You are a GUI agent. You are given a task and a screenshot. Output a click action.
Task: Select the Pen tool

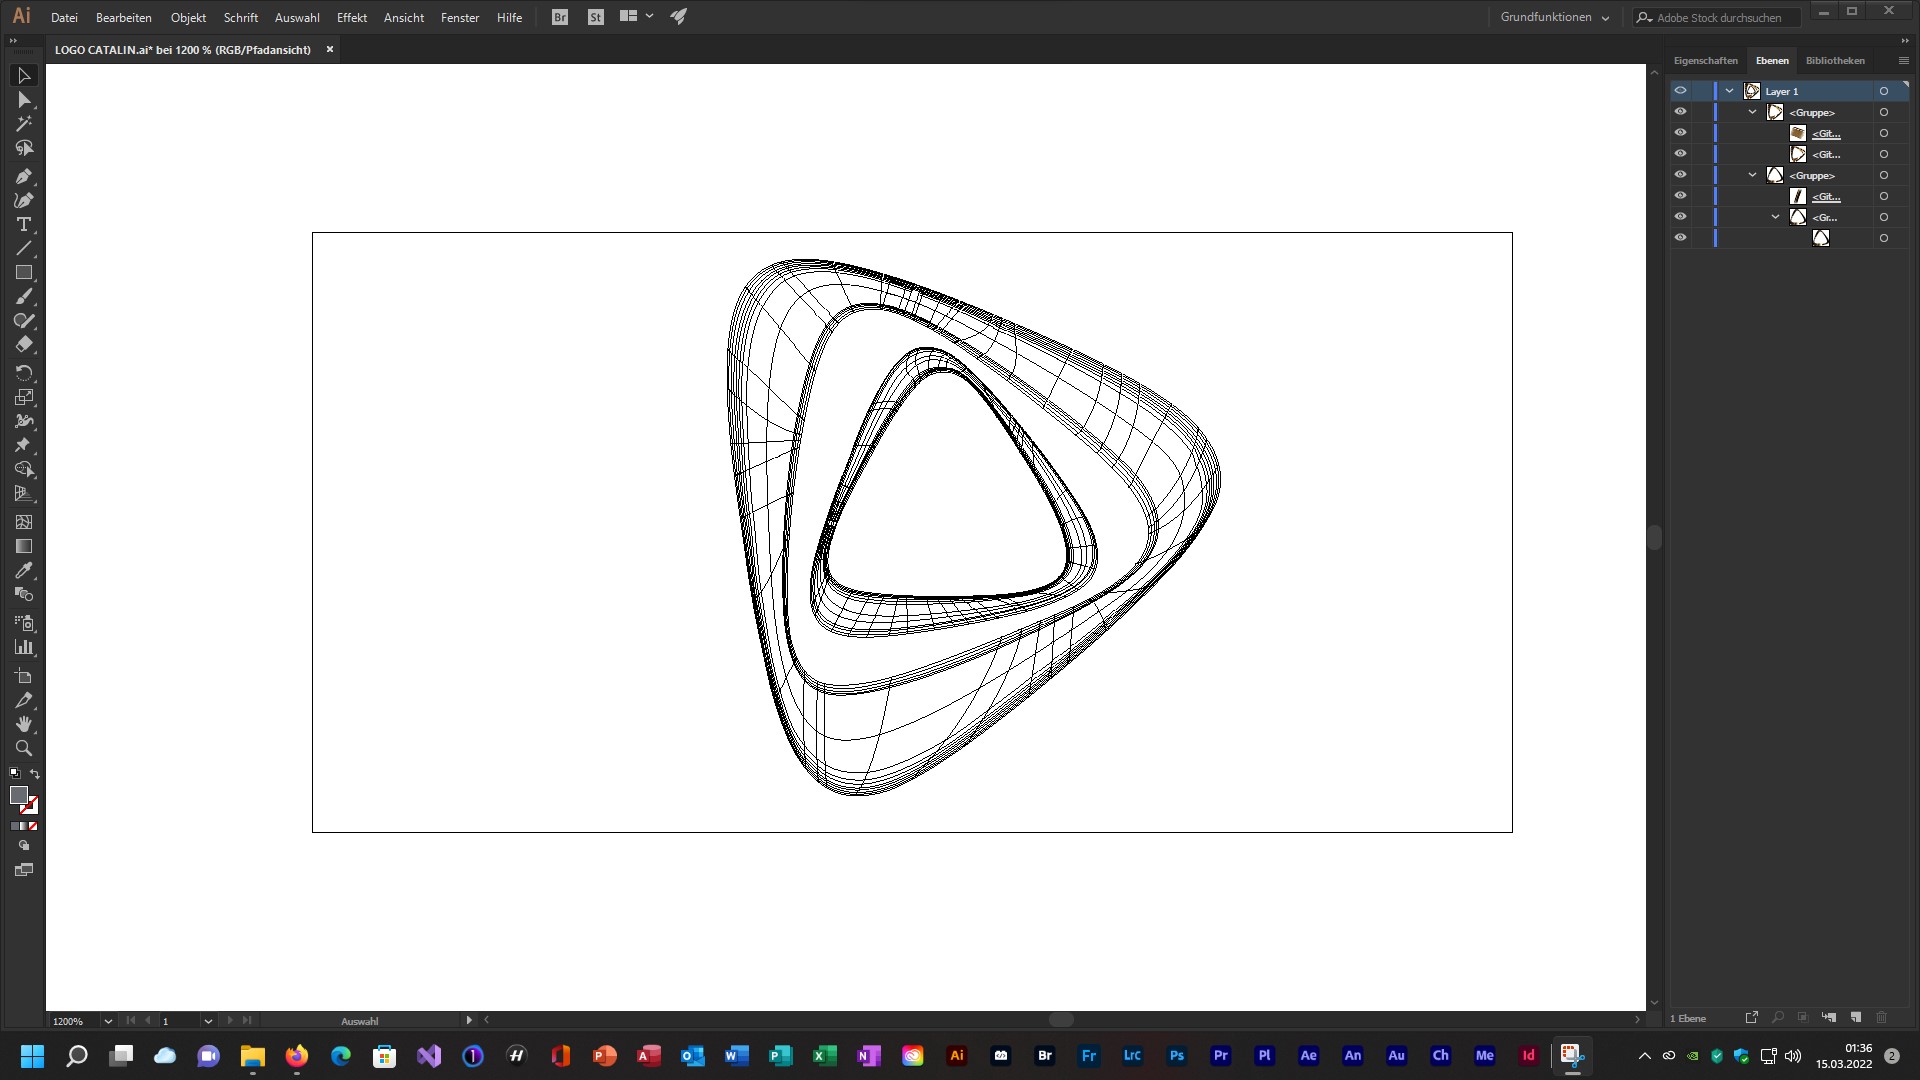tap(24, 177)
